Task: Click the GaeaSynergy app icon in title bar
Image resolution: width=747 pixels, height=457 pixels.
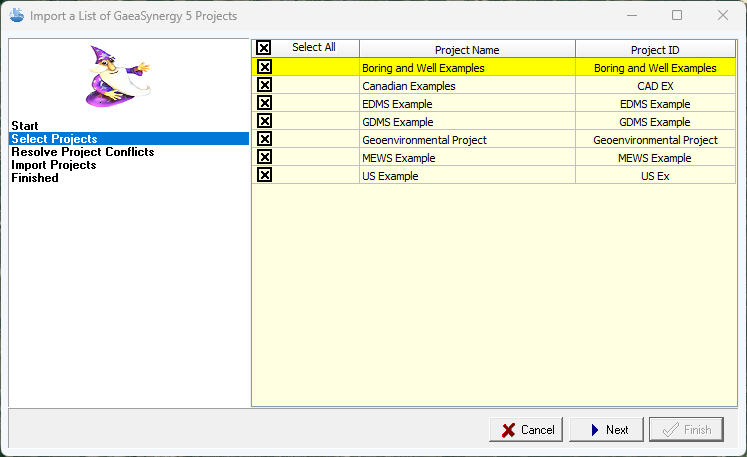Action: pos(17,15)
